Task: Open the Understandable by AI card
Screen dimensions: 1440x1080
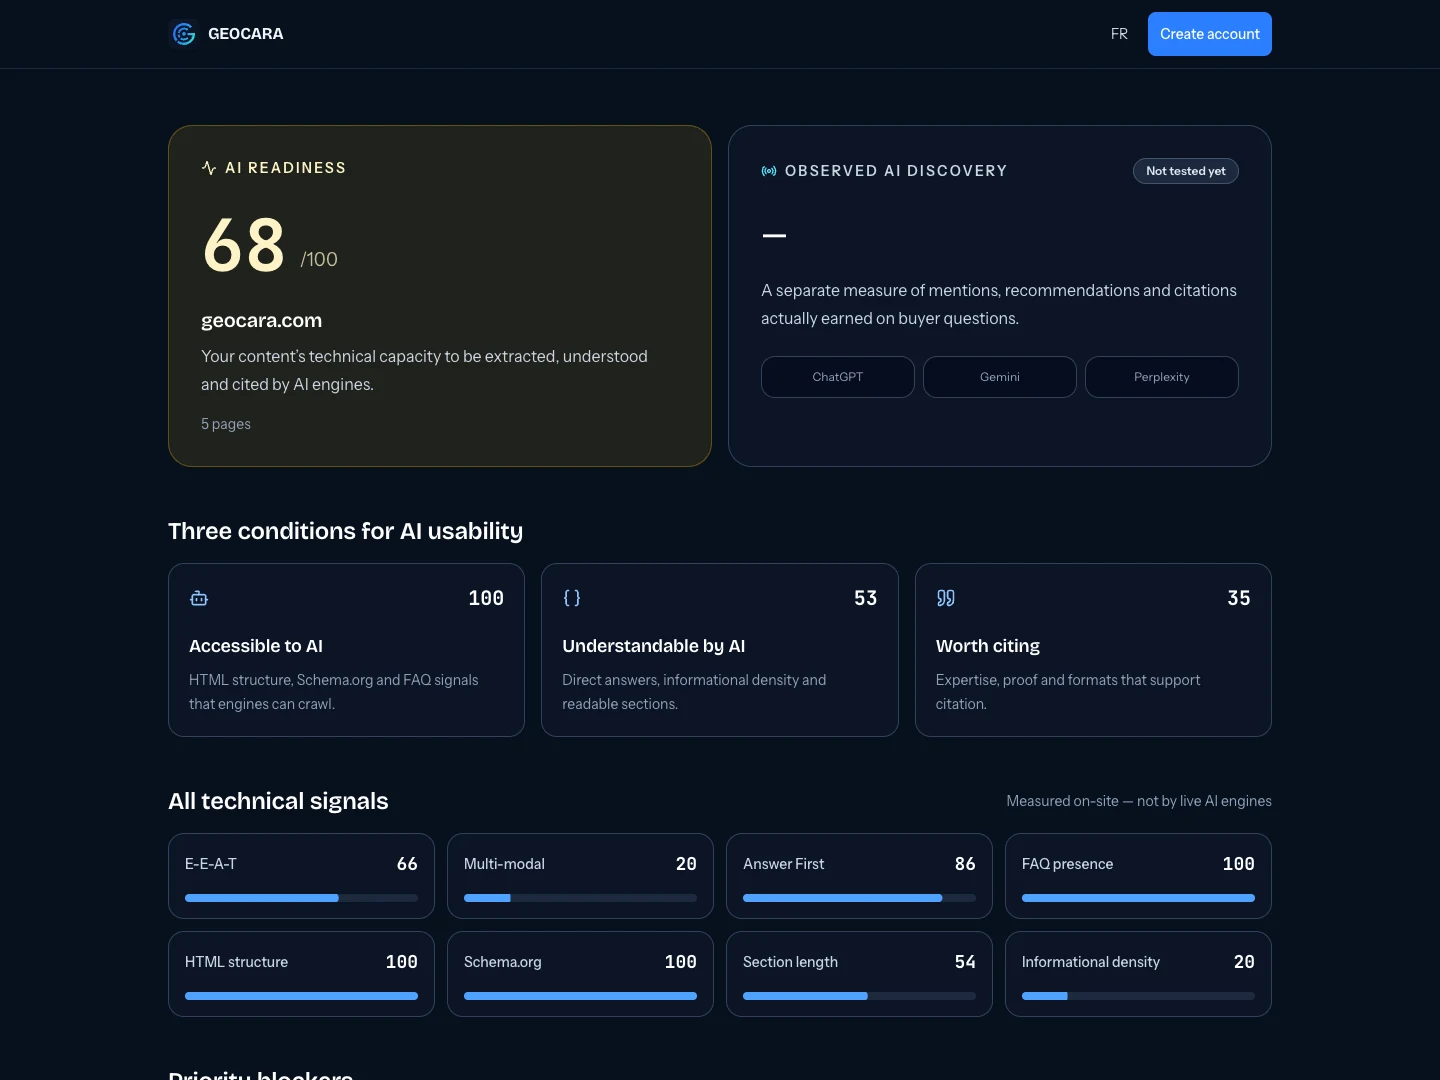Action: 720,650
